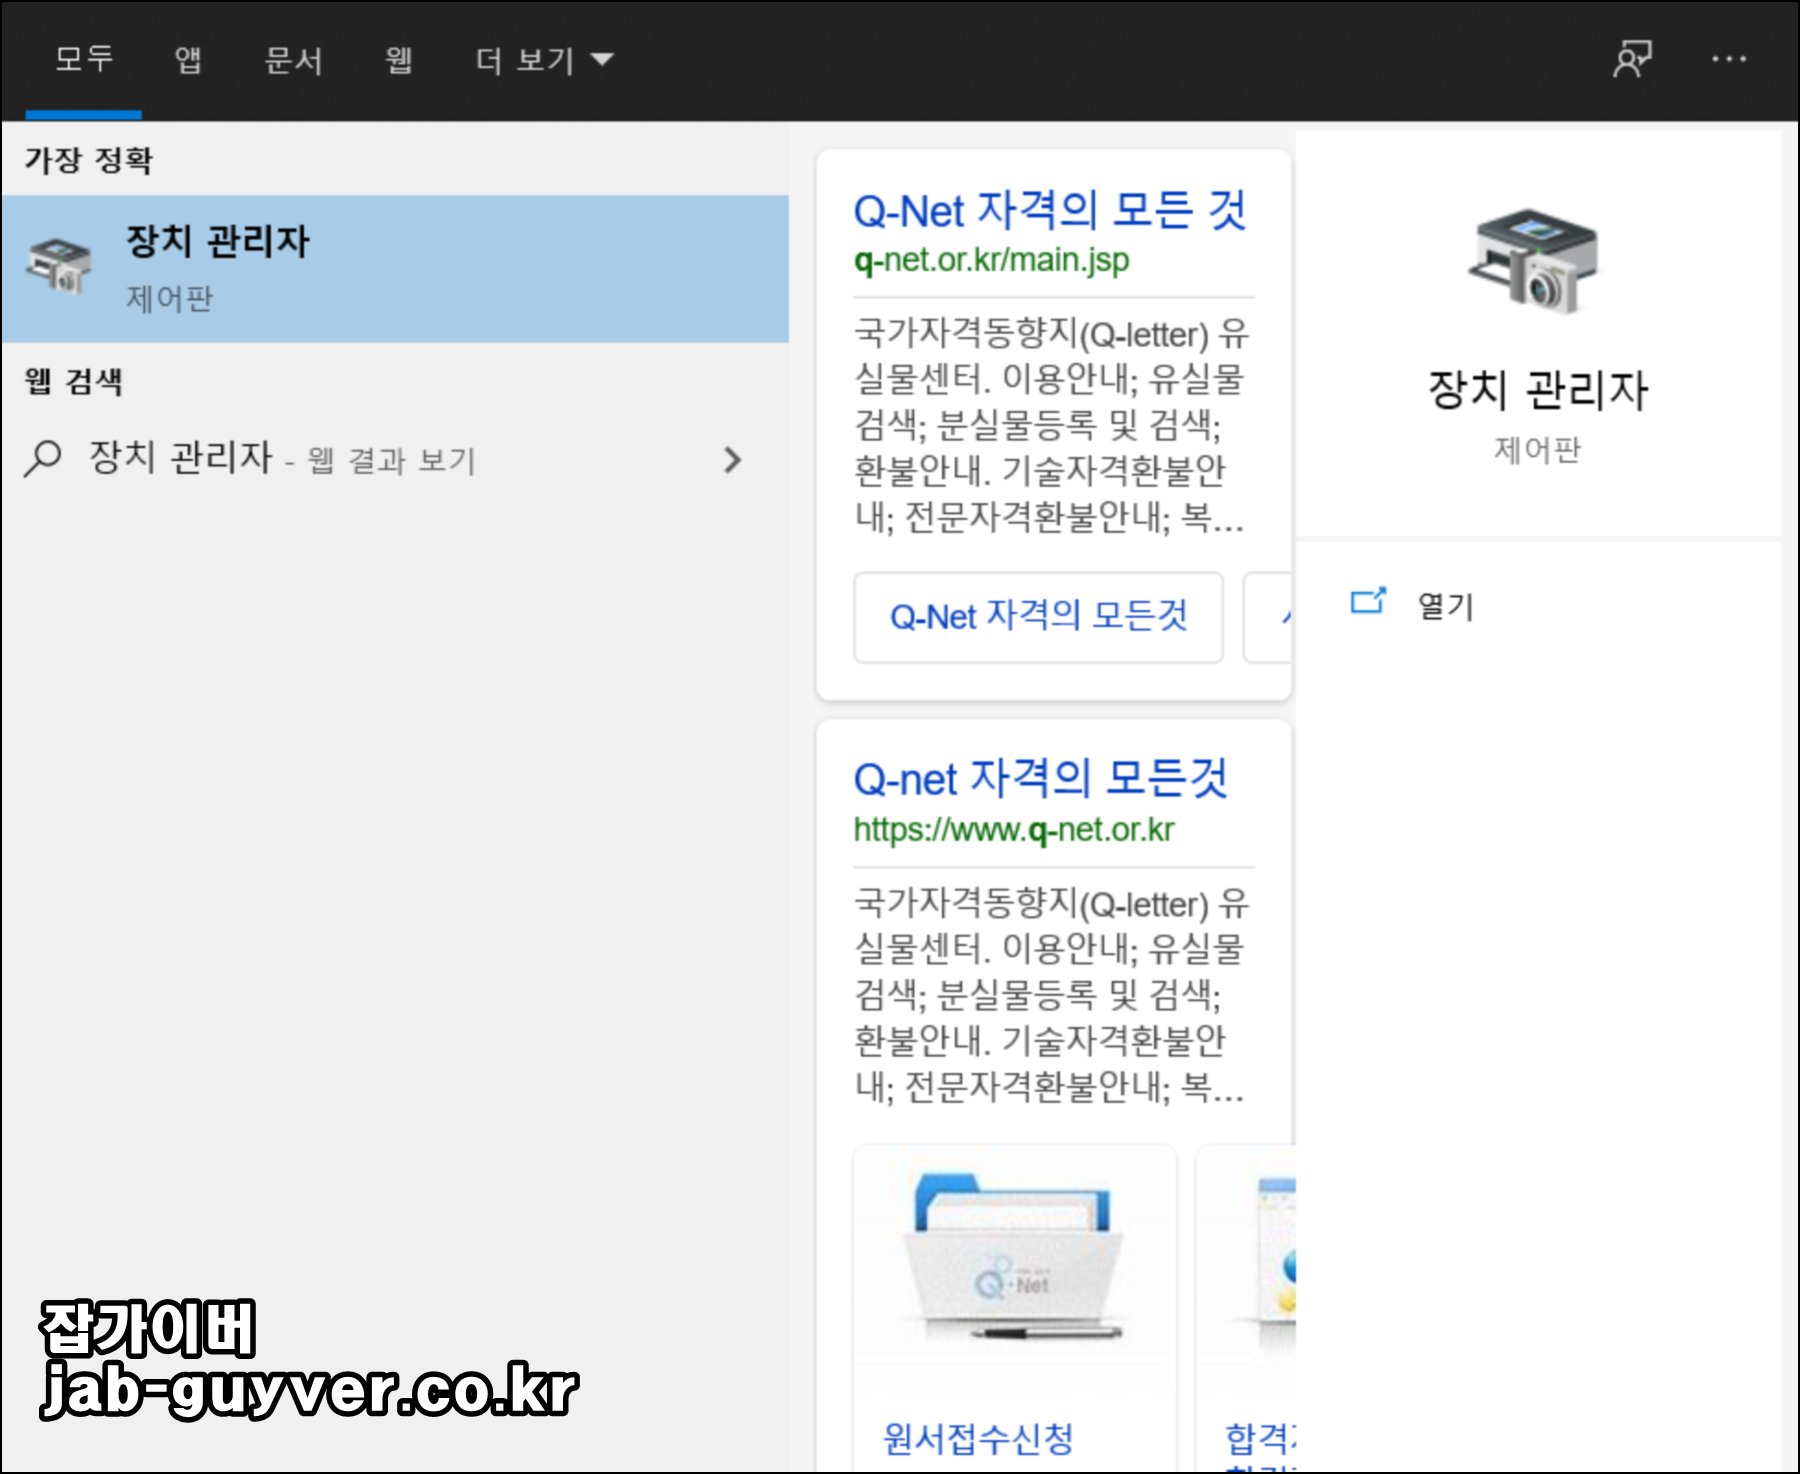This screenshot has width=1800, height=1474.
Task: Select the 모두 search tab
Action: (84, 60)
